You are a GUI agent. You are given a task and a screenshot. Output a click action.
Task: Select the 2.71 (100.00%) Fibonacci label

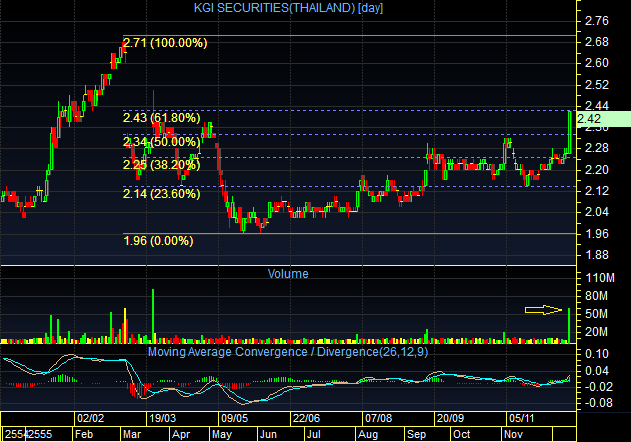click(x=165, y=43)
